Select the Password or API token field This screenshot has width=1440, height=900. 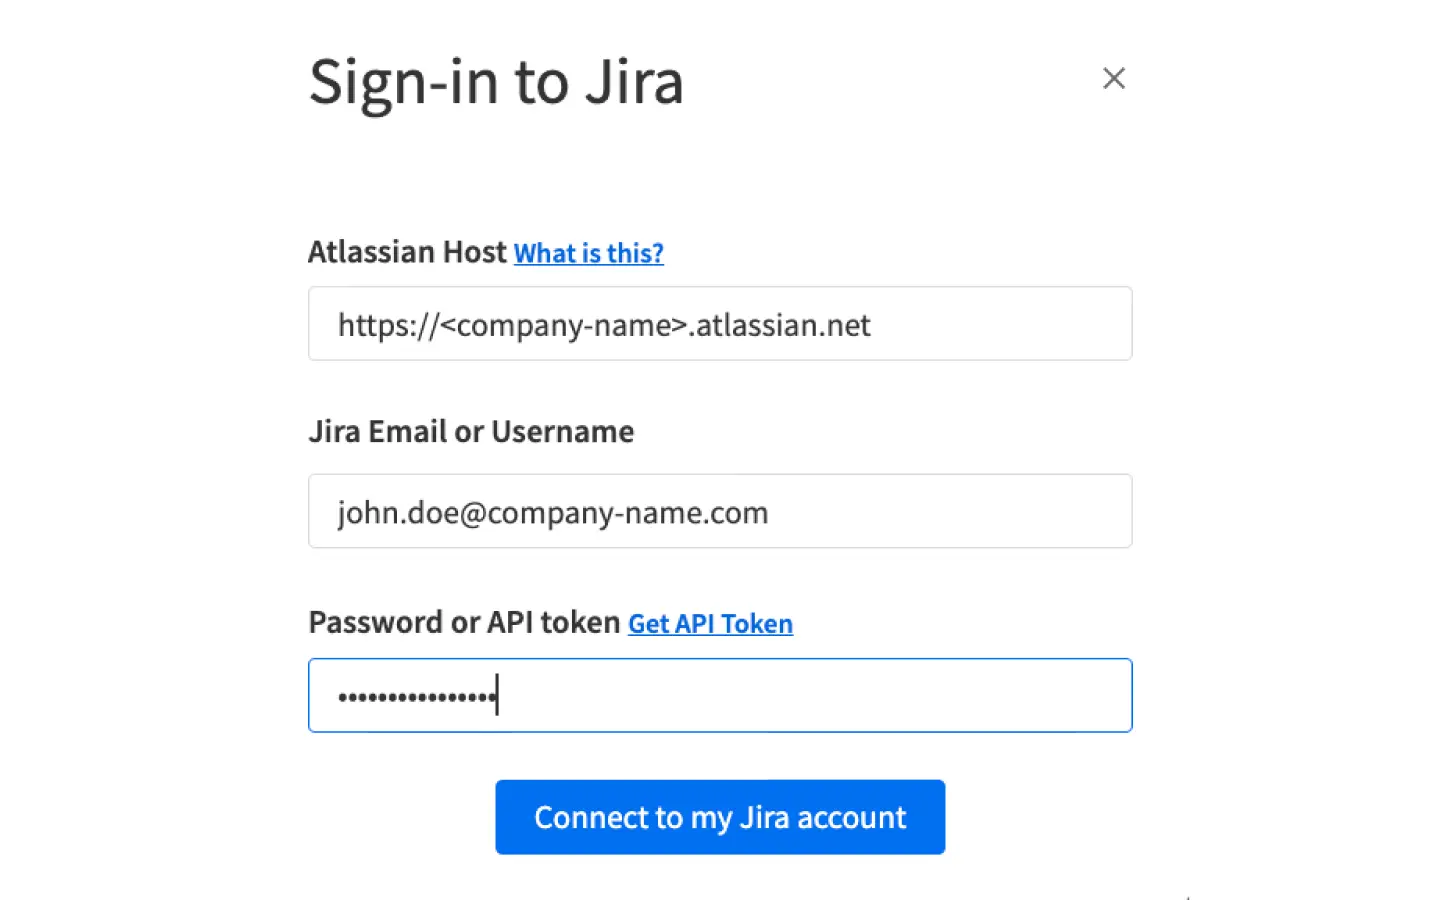(720, 695)
